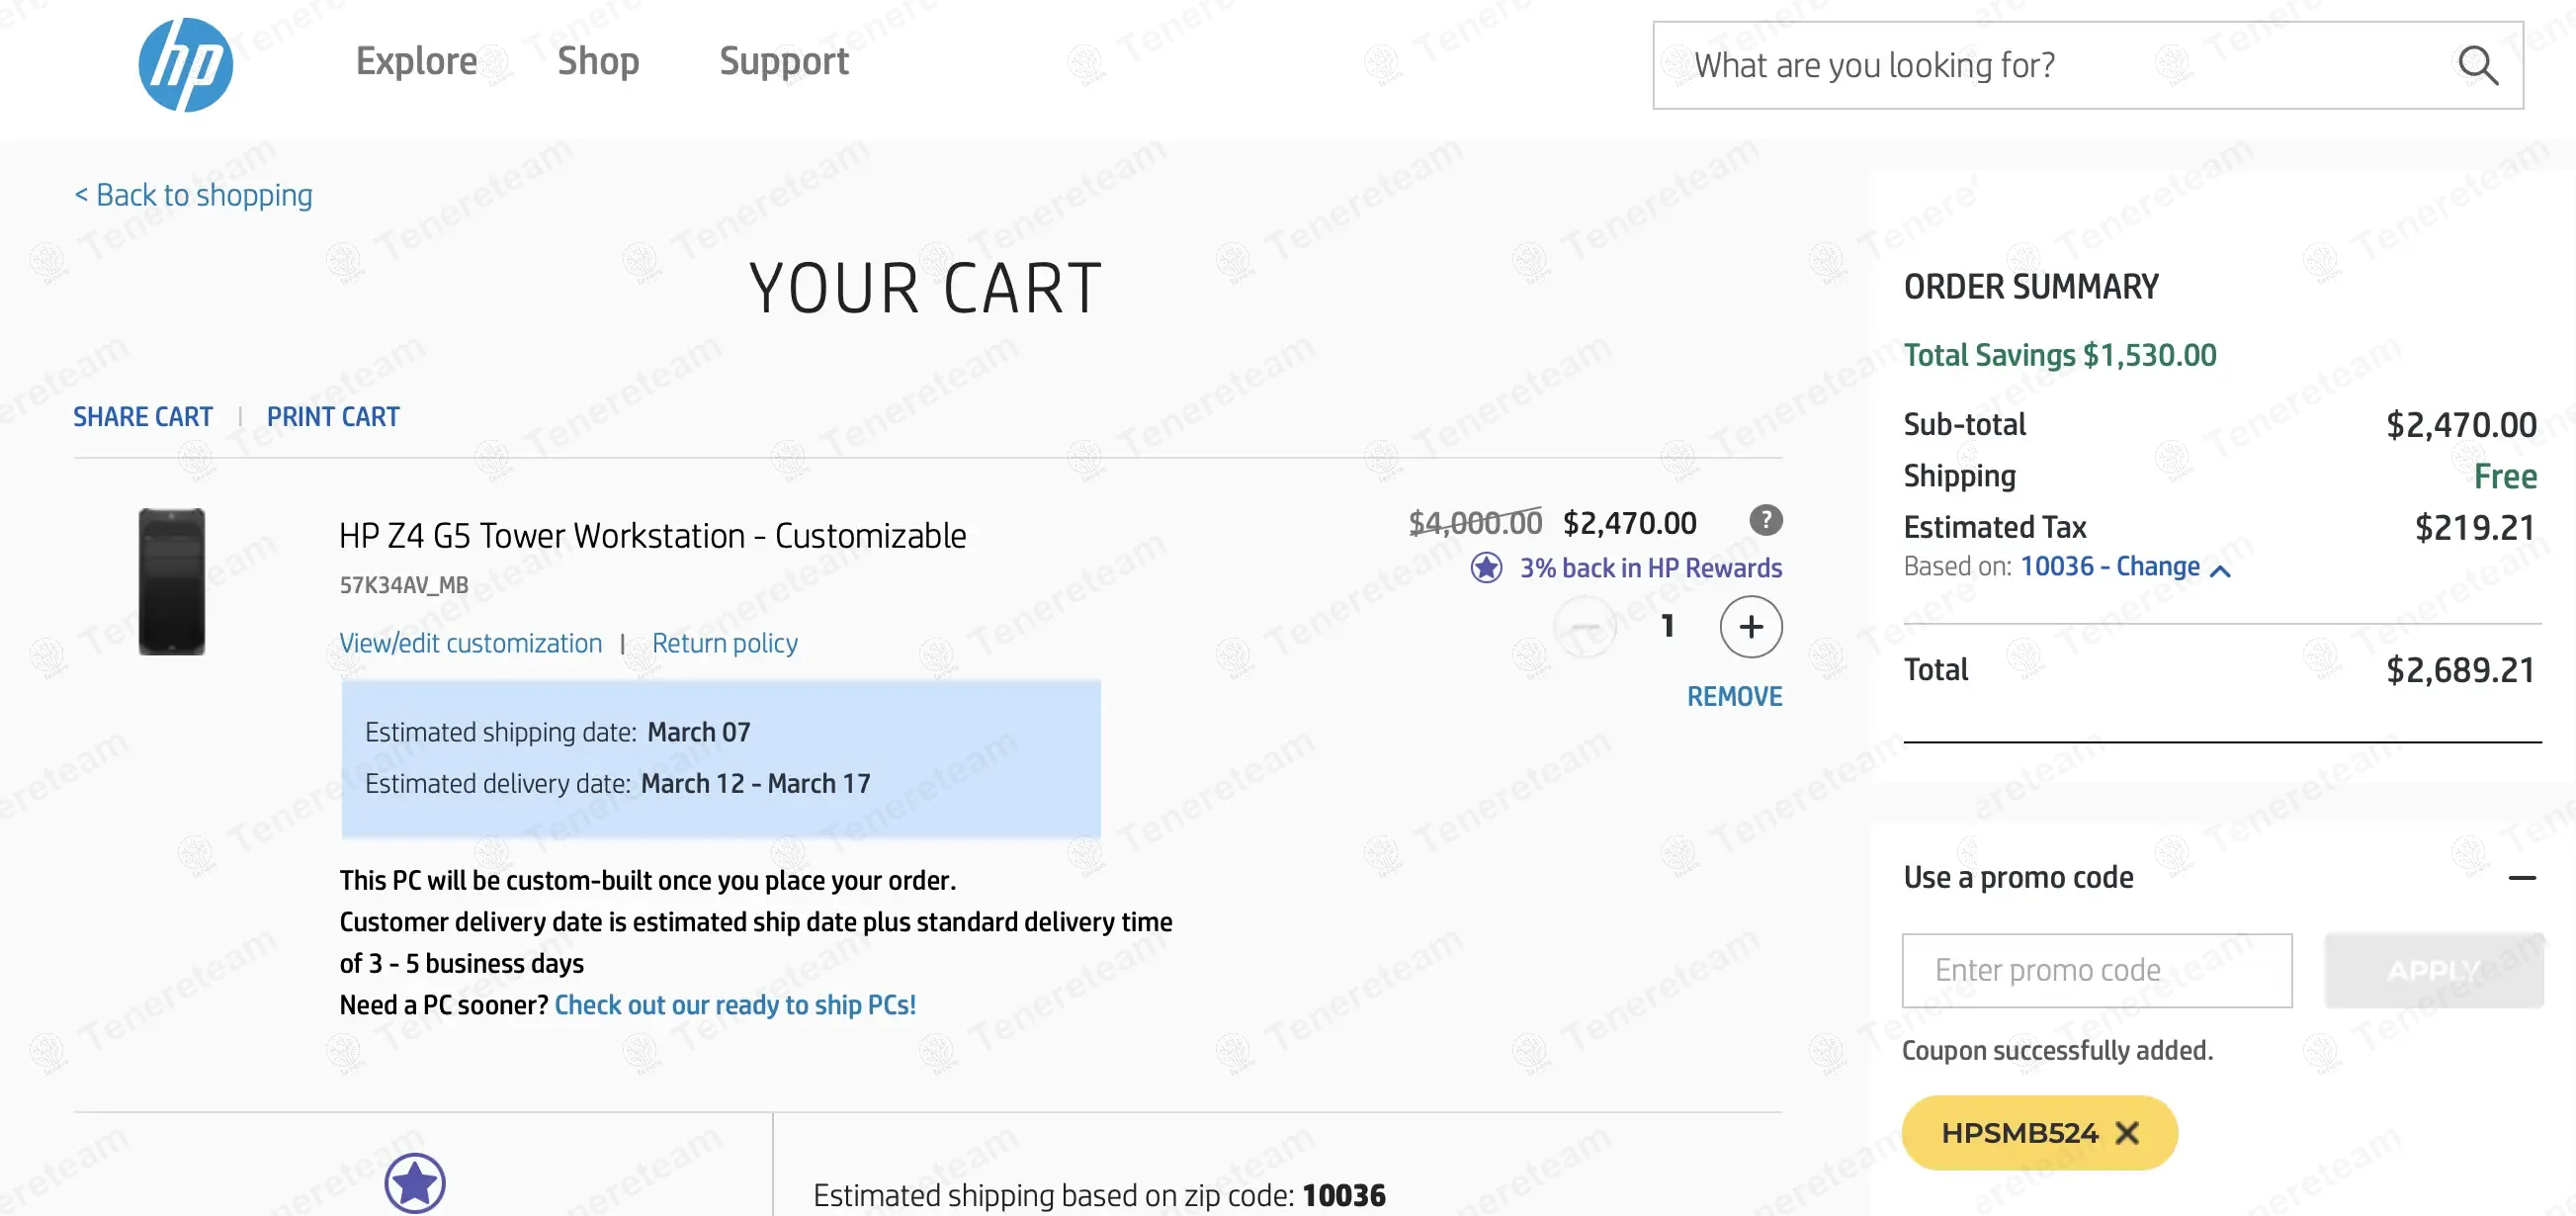Image resolution: width=2576 pixels, height=1216 pixels.
Task: Click the price help question mark icon
Action: (1765, 520)
